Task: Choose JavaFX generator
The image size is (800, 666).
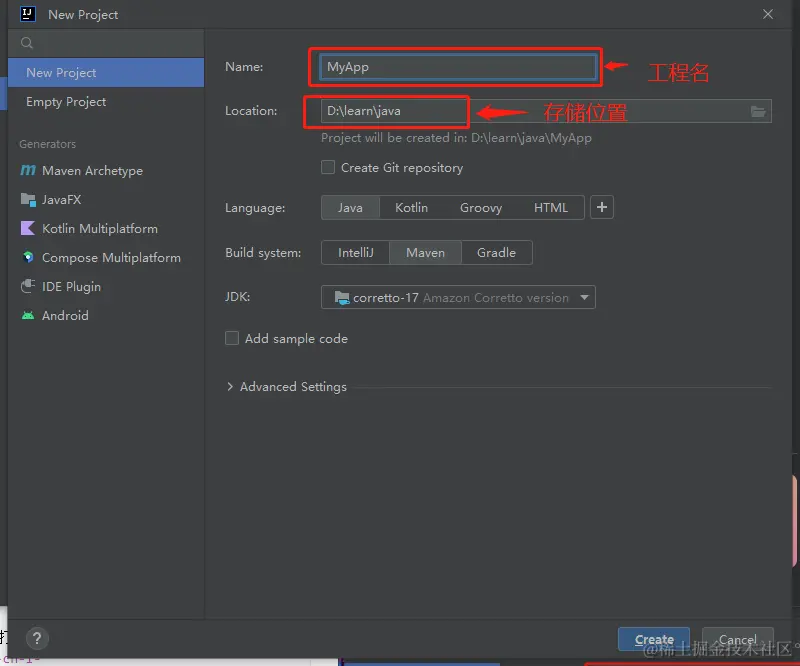Action: coord(106,200)
